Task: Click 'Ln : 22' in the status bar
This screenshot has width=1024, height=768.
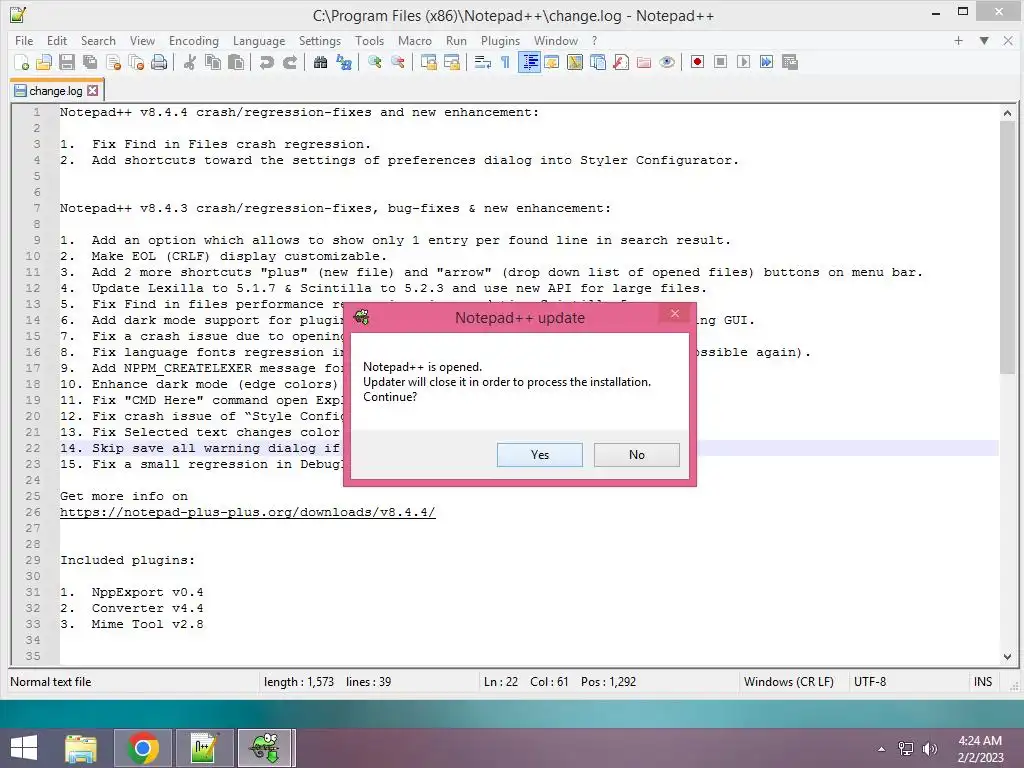Action: click(x=501, y=682)
